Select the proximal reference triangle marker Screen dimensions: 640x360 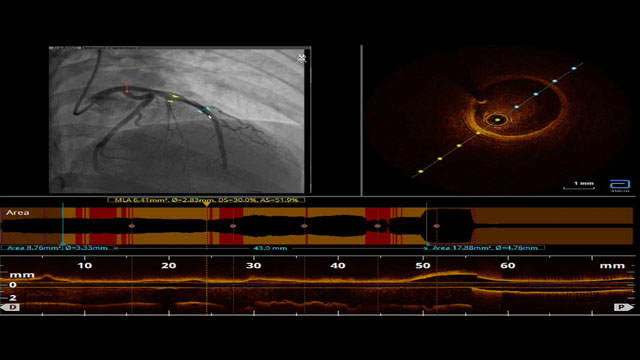pyautogui.click(x=427, y=244)
